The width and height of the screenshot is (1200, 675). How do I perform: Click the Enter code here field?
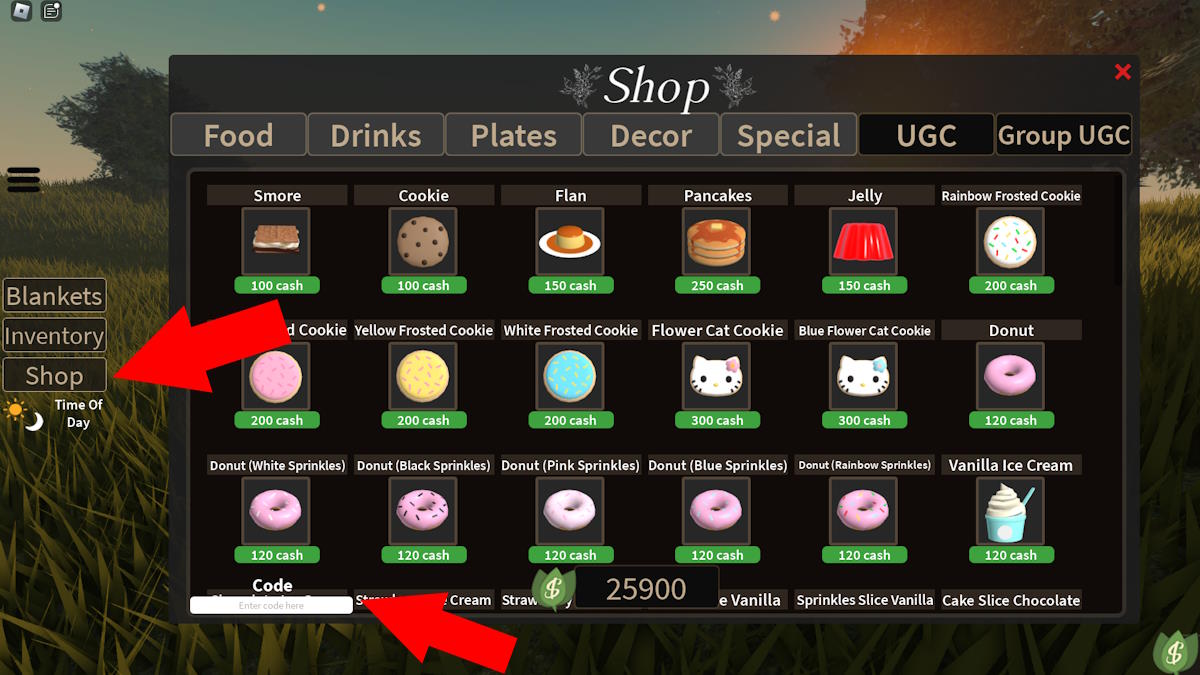pyautogui.click(x=271, y=605)
